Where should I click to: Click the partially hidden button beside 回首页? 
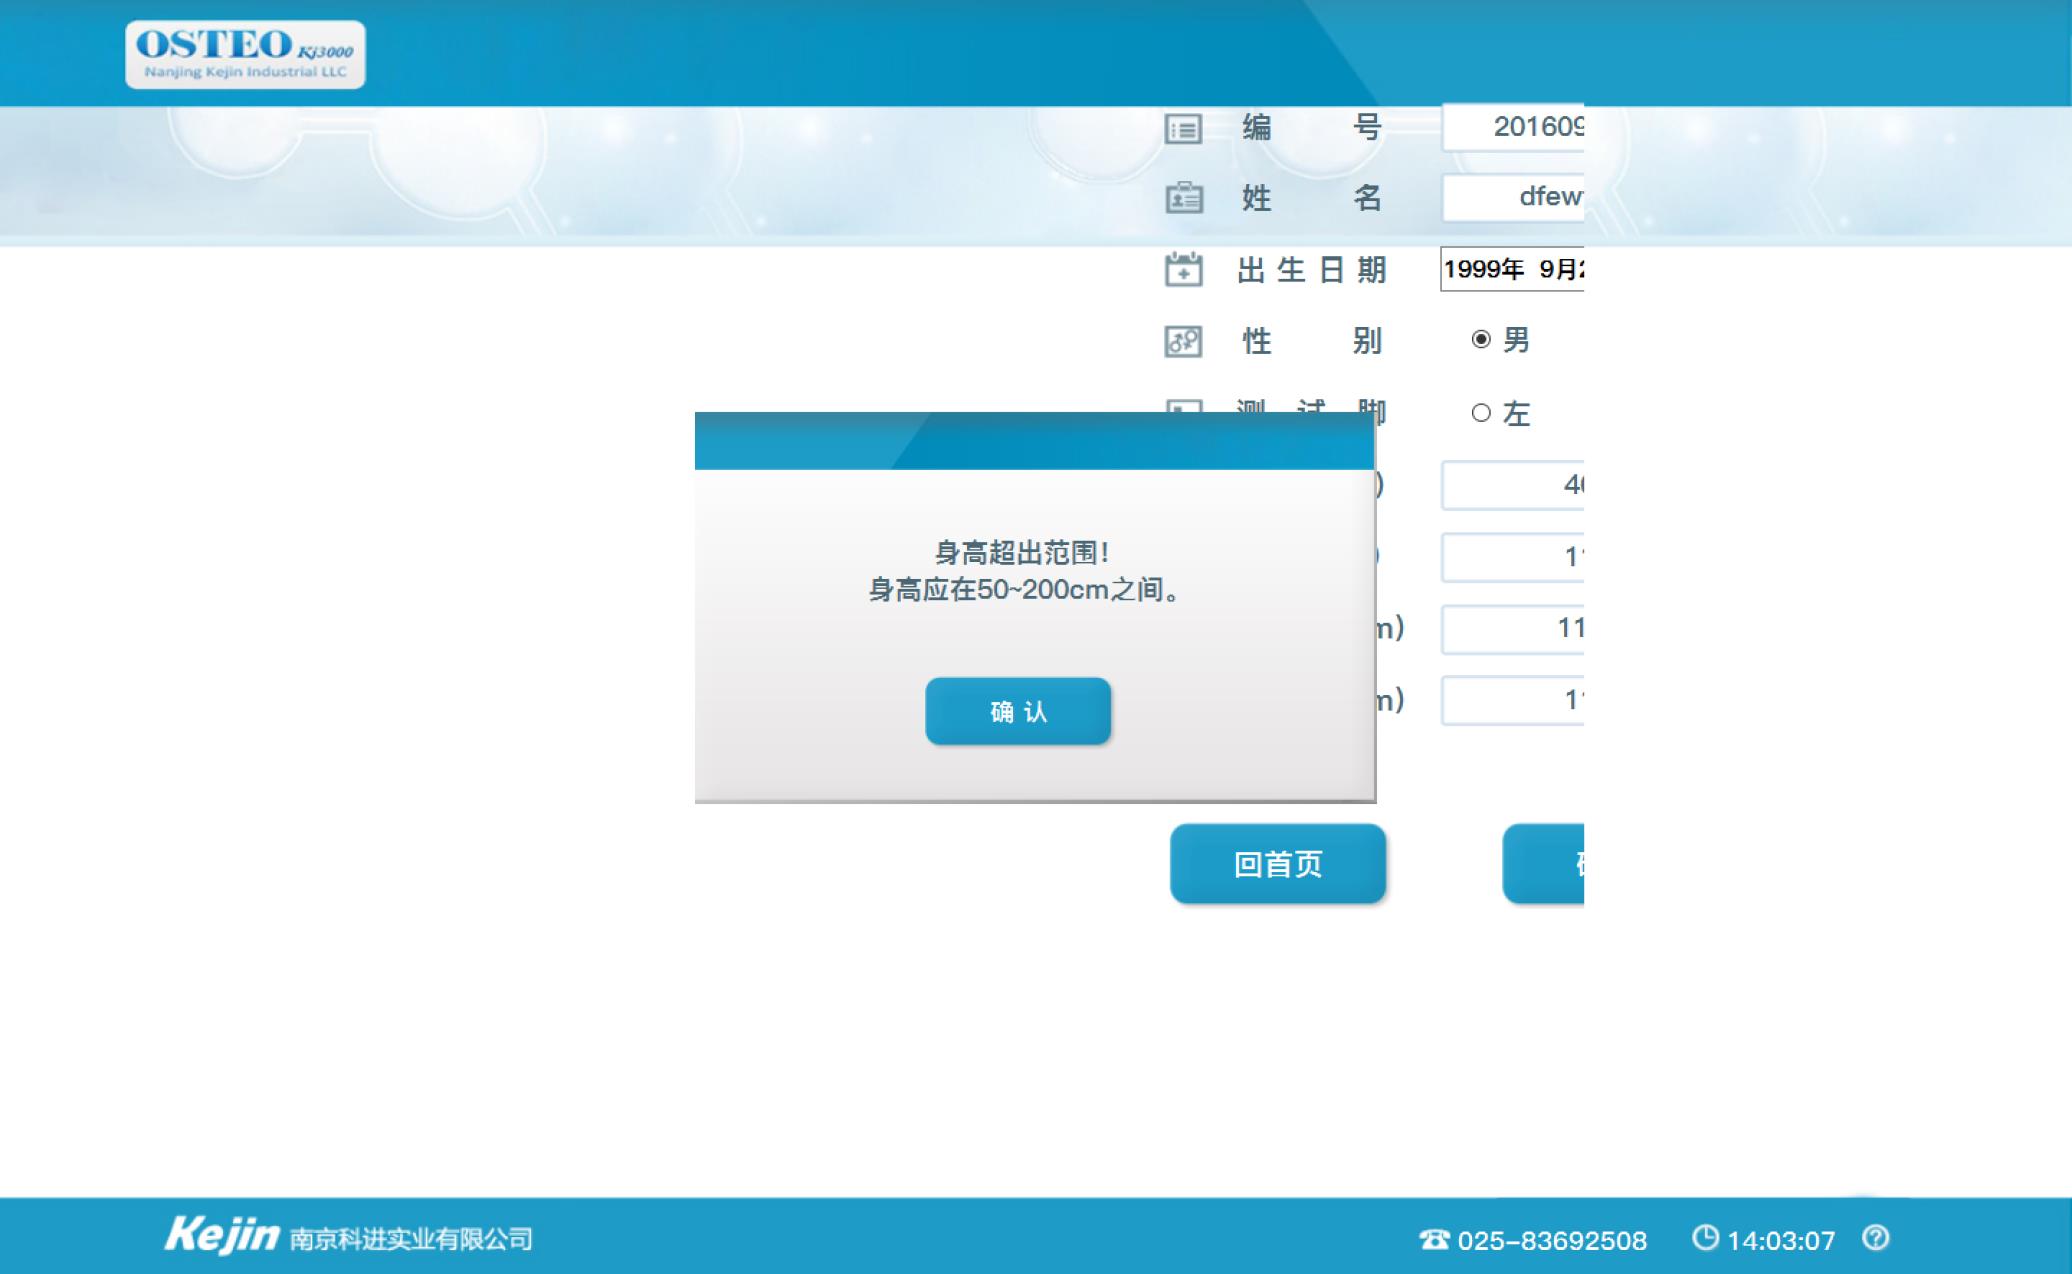(1544, 864)
